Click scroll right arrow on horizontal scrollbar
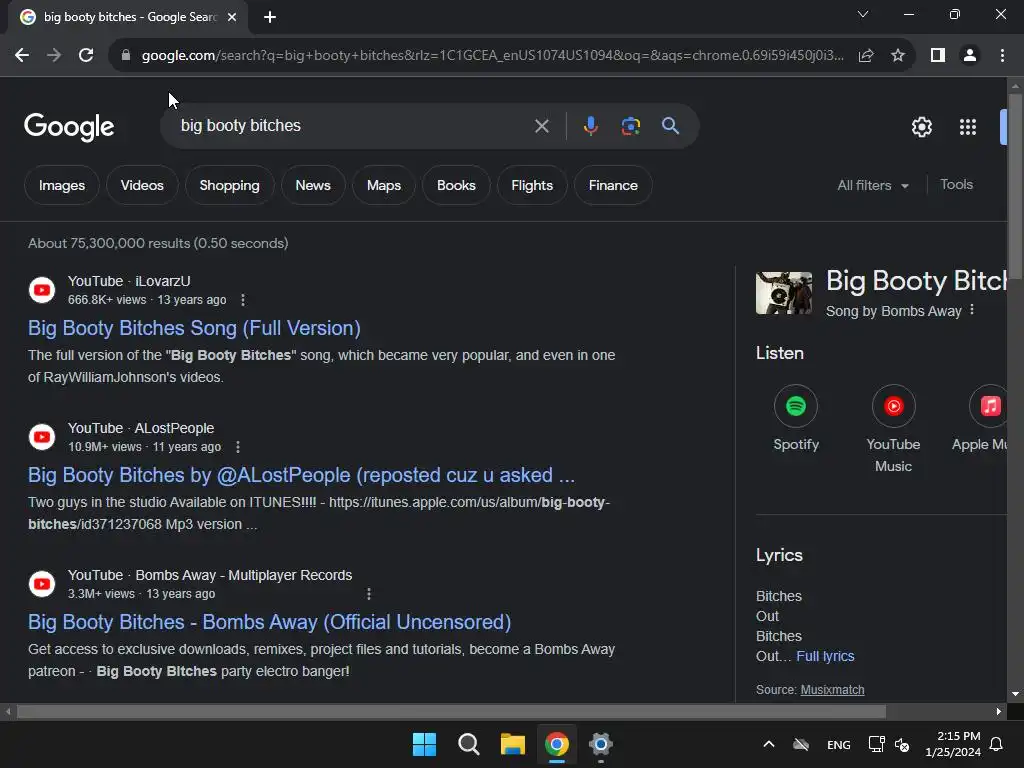Image resolution: width=1024 pixels, height=768 pixels. click(x=999, y=711)
